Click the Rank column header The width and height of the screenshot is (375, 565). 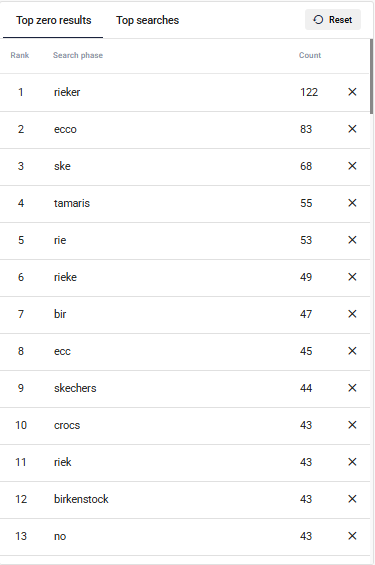(x=19, y=55)
